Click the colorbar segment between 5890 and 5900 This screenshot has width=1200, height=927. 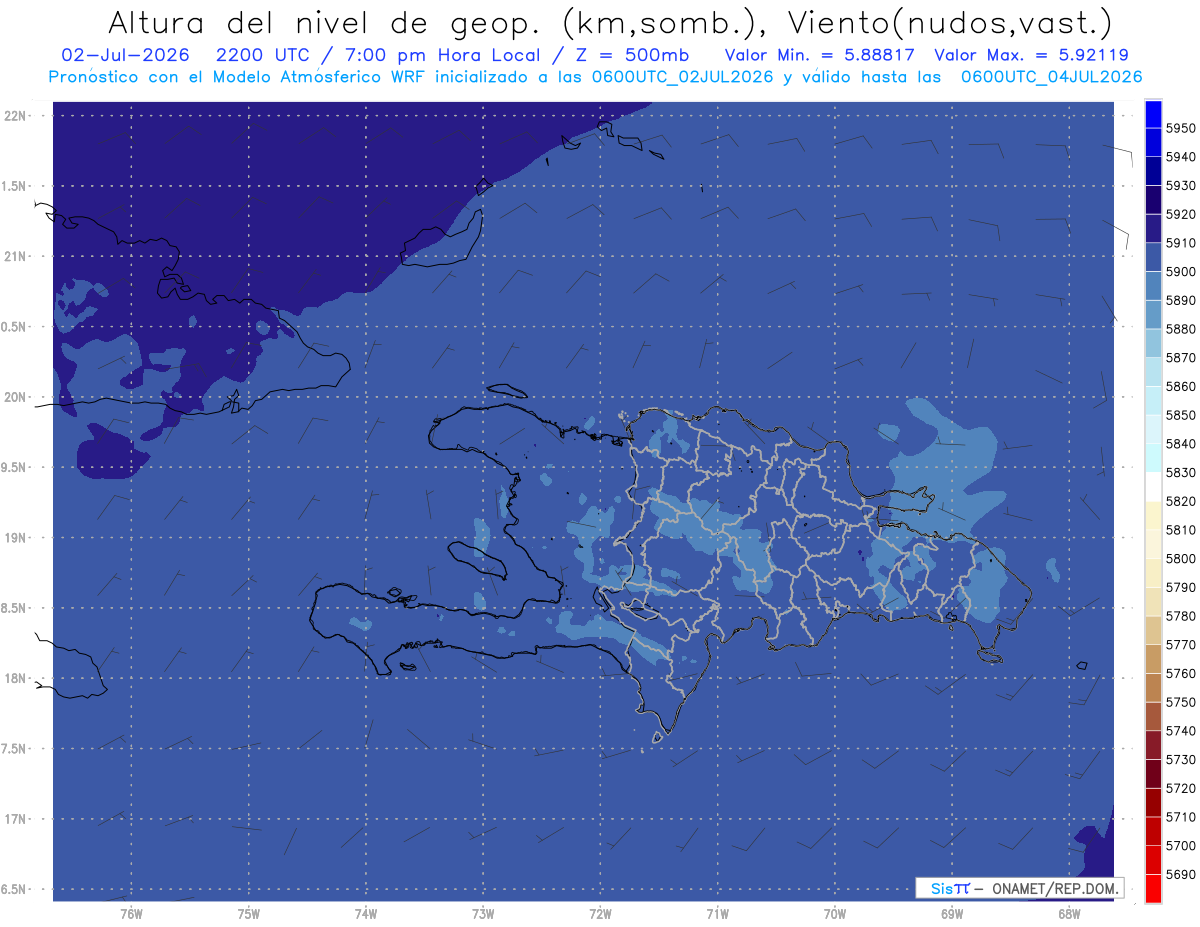[x=1152, y=286]
